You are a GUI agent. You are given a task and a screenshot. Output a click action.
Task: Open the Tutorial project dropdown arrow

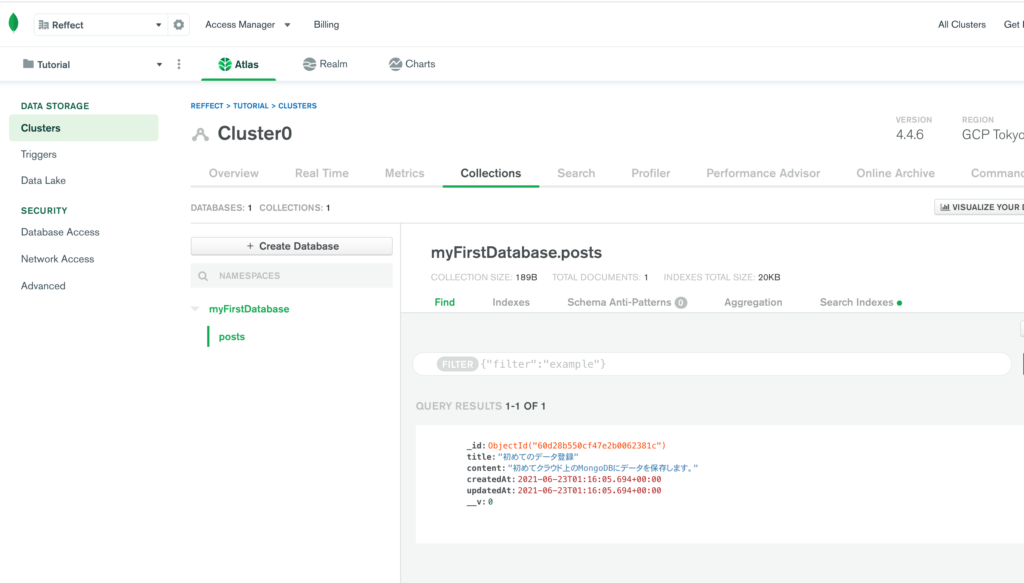point(159,65)
